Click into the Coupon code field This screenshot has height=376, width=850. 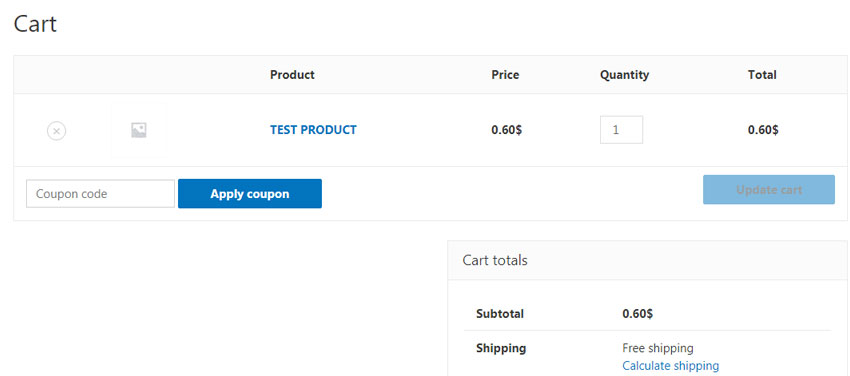(x=100, y=194)
